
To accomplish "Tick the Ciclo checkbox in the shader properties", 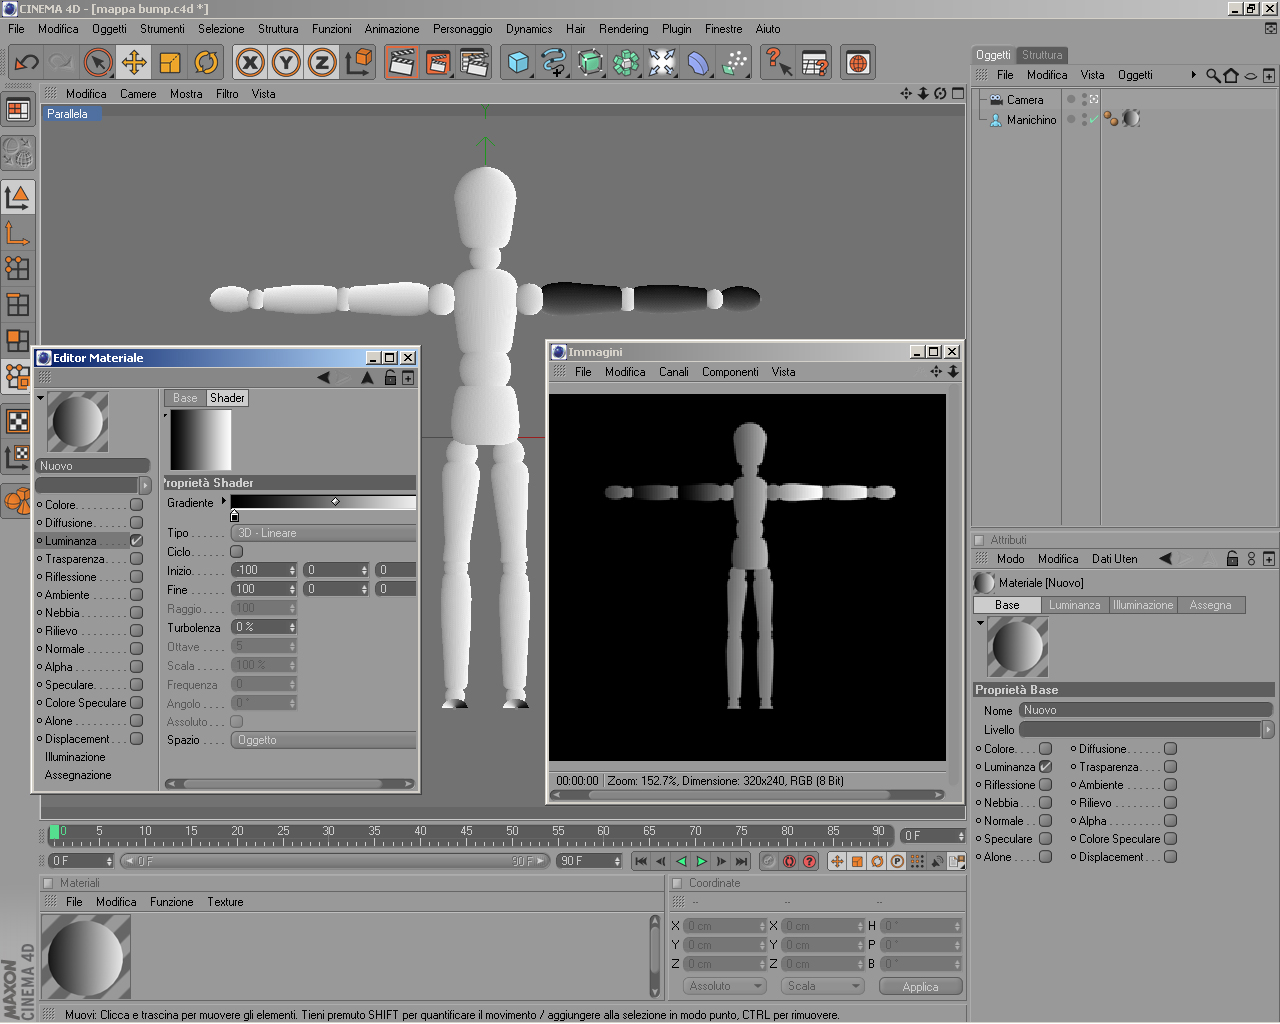I will point(237,552).
